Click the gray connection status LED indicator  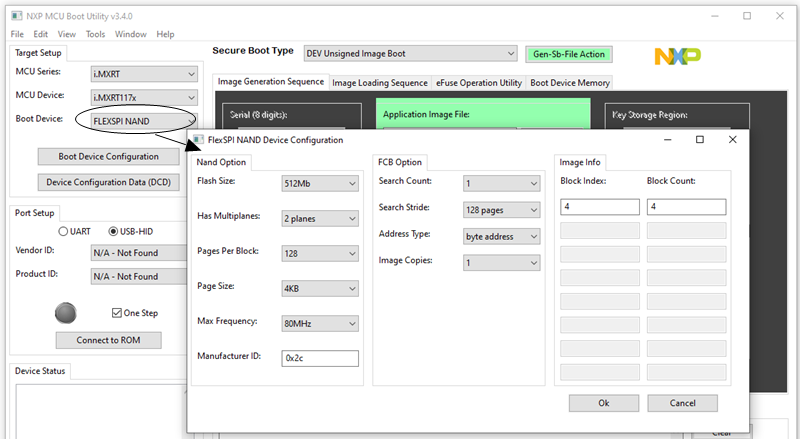pyautogui.click(x=65, y=312)
